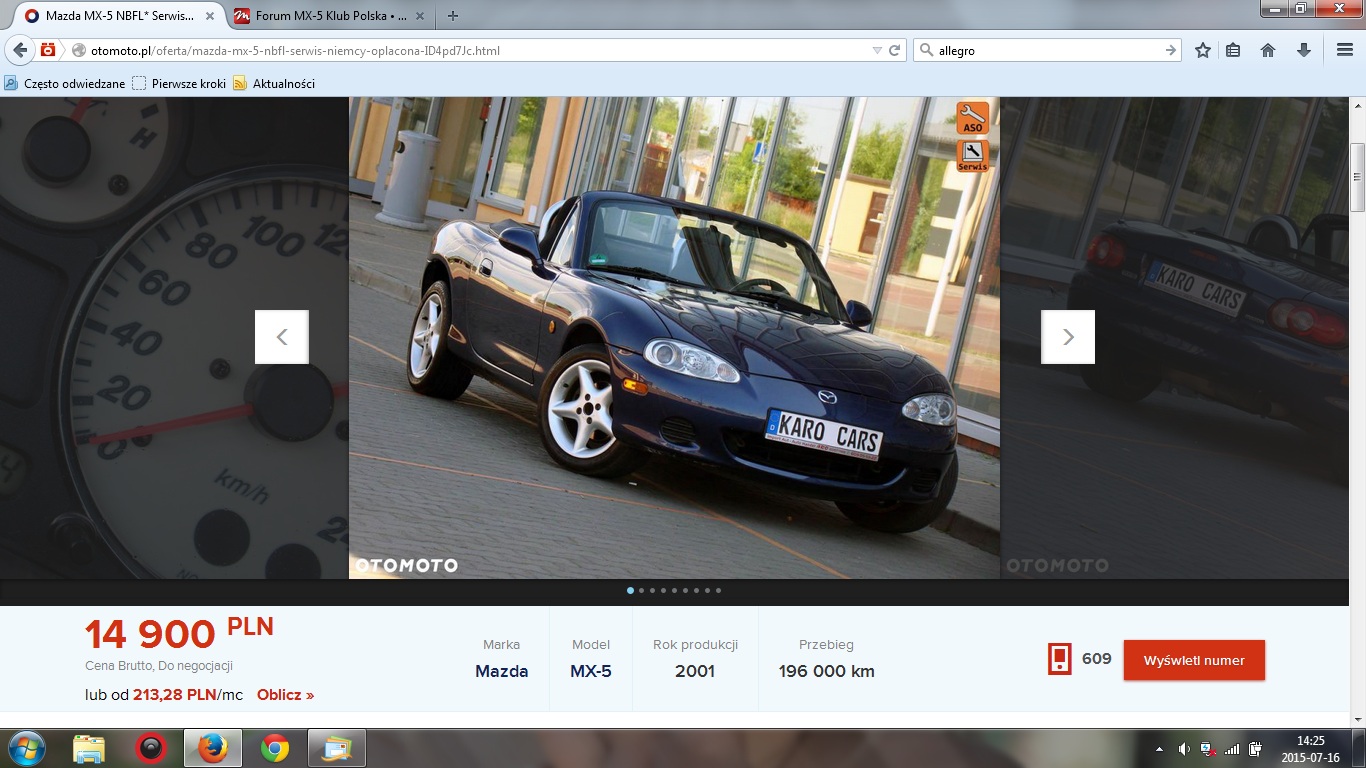Open a new tab with plus button

pos(453,16)
